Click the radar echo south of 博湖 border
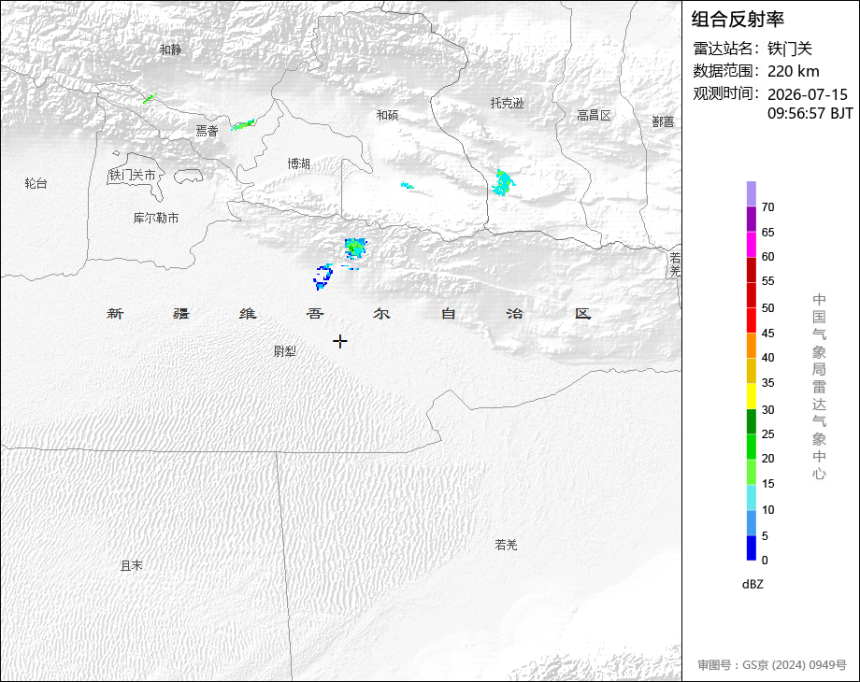 355,249
